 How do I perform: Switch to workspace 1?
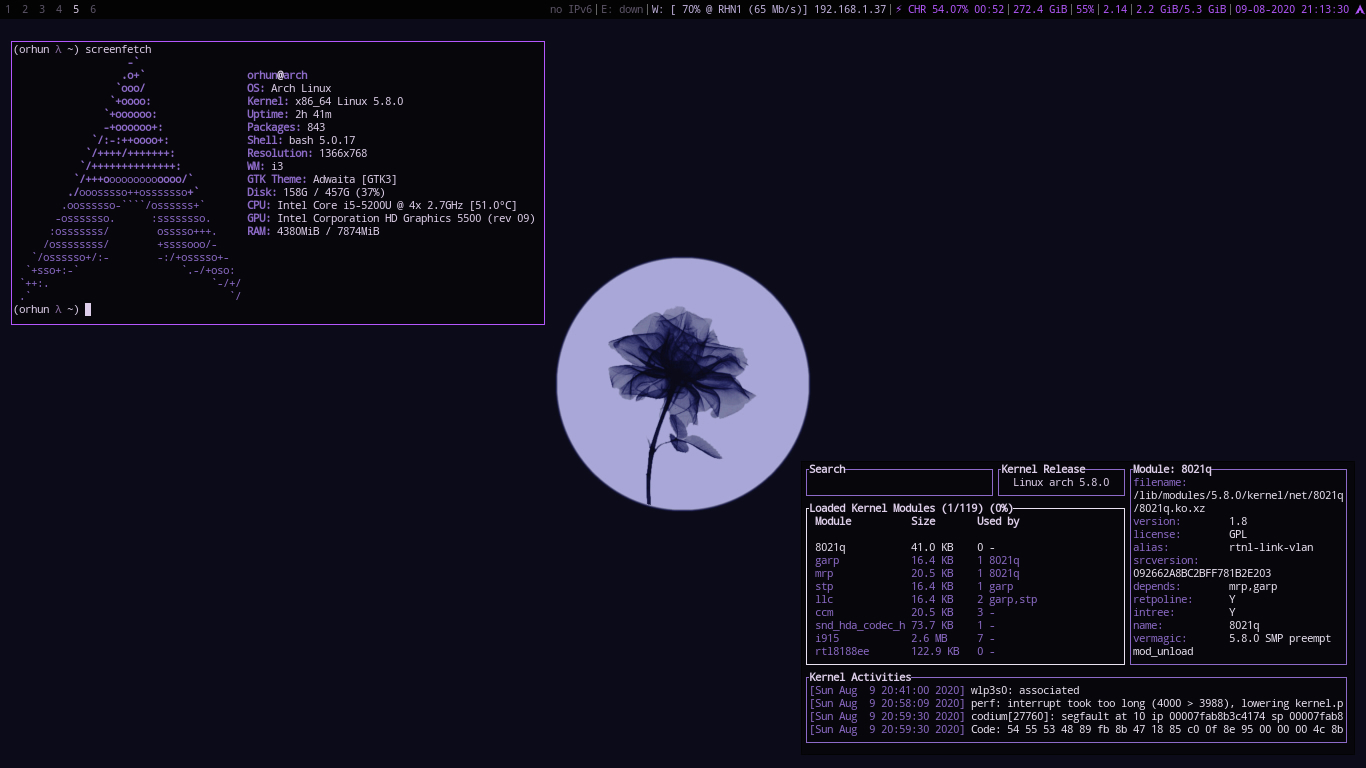[9, 9]
